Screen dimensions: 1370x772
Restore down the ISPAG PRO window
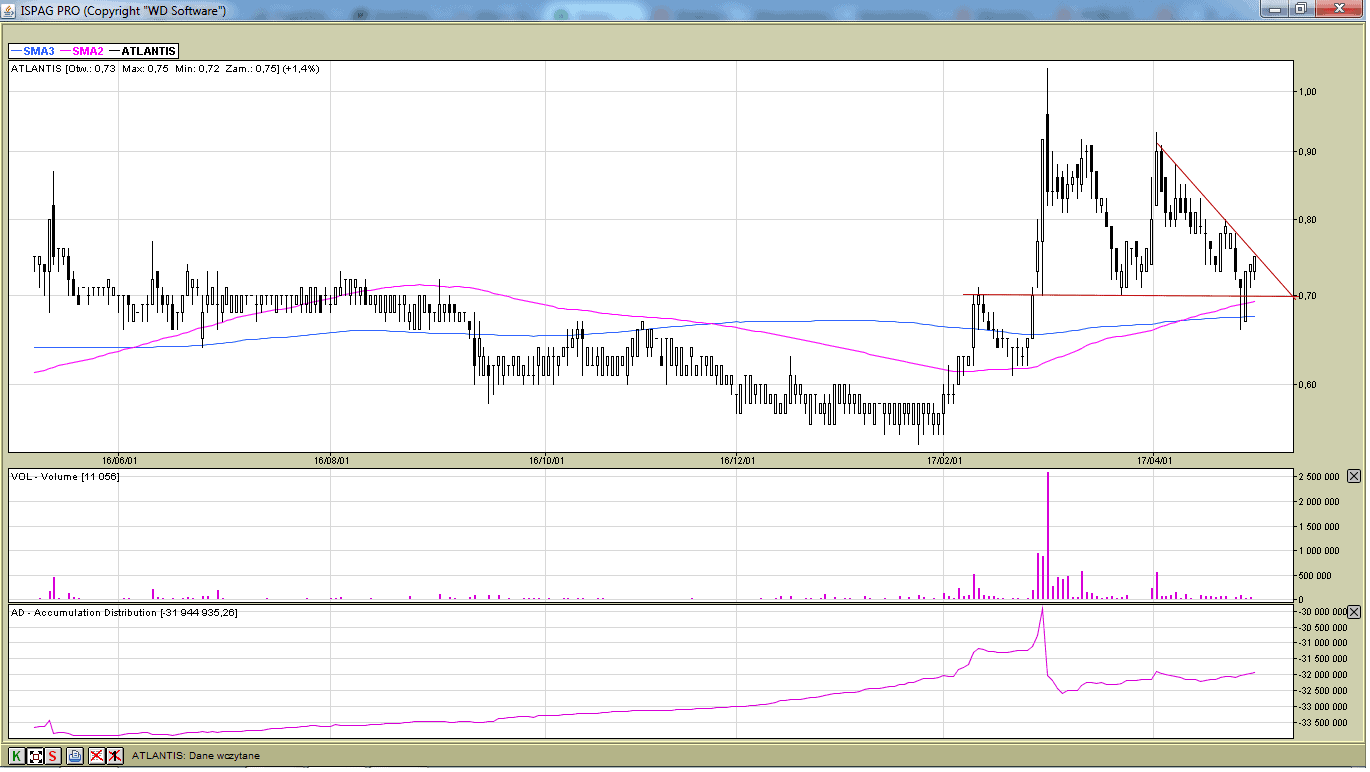pos(1301,9)
